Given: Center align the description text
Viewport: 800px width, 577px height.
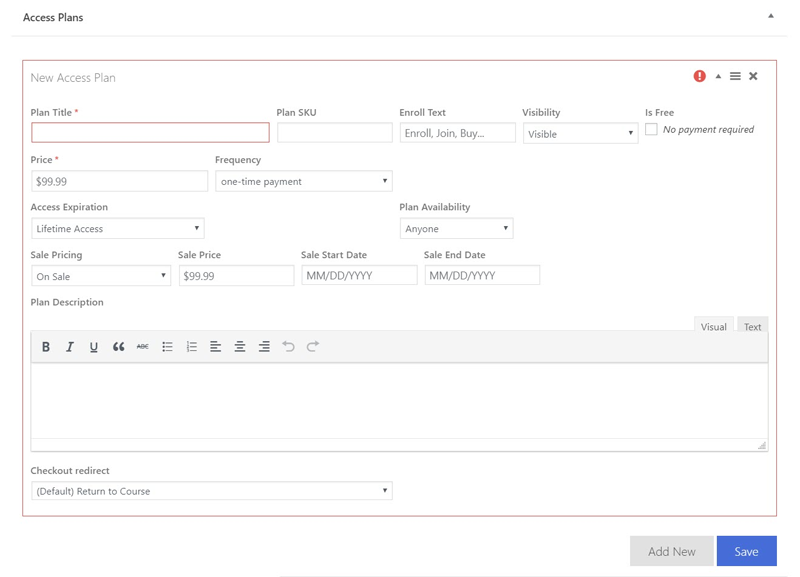Looking at the screenshot, I should 240,347.
